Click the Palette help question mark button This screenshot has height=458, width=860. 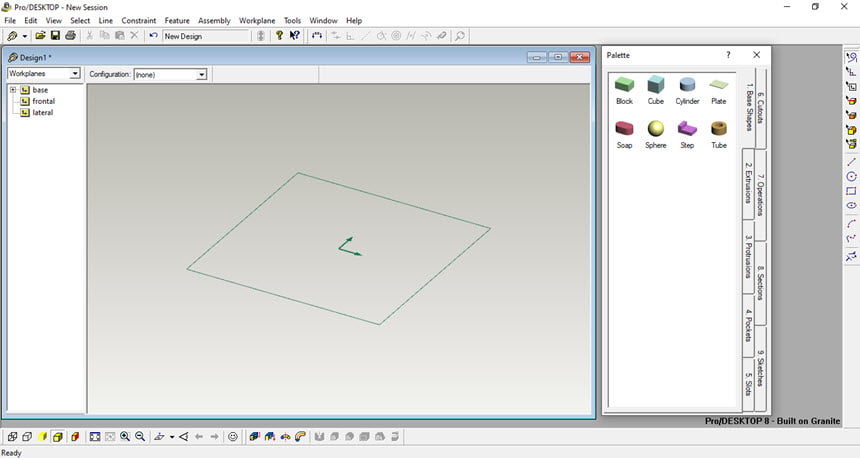pos(728,55)
